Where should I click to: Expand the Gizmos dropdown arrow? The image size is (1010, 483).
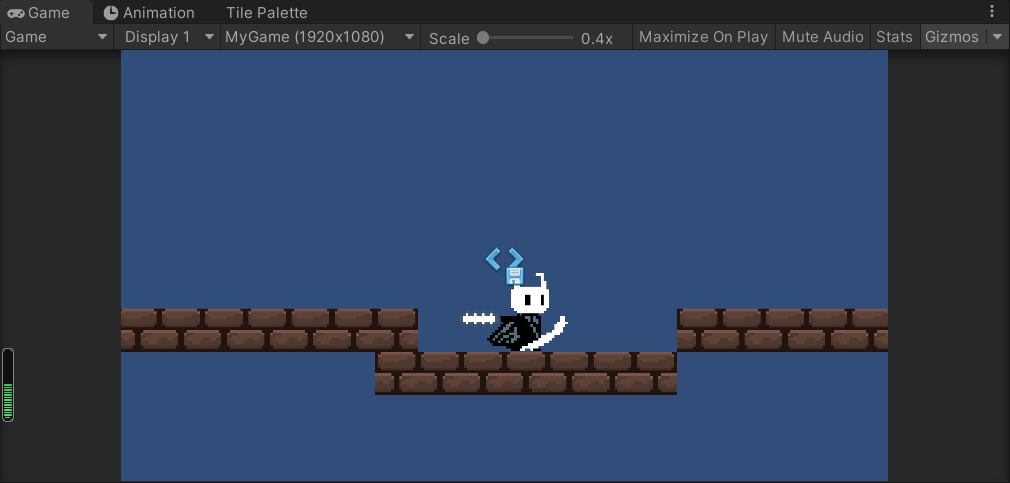[997, 37]
